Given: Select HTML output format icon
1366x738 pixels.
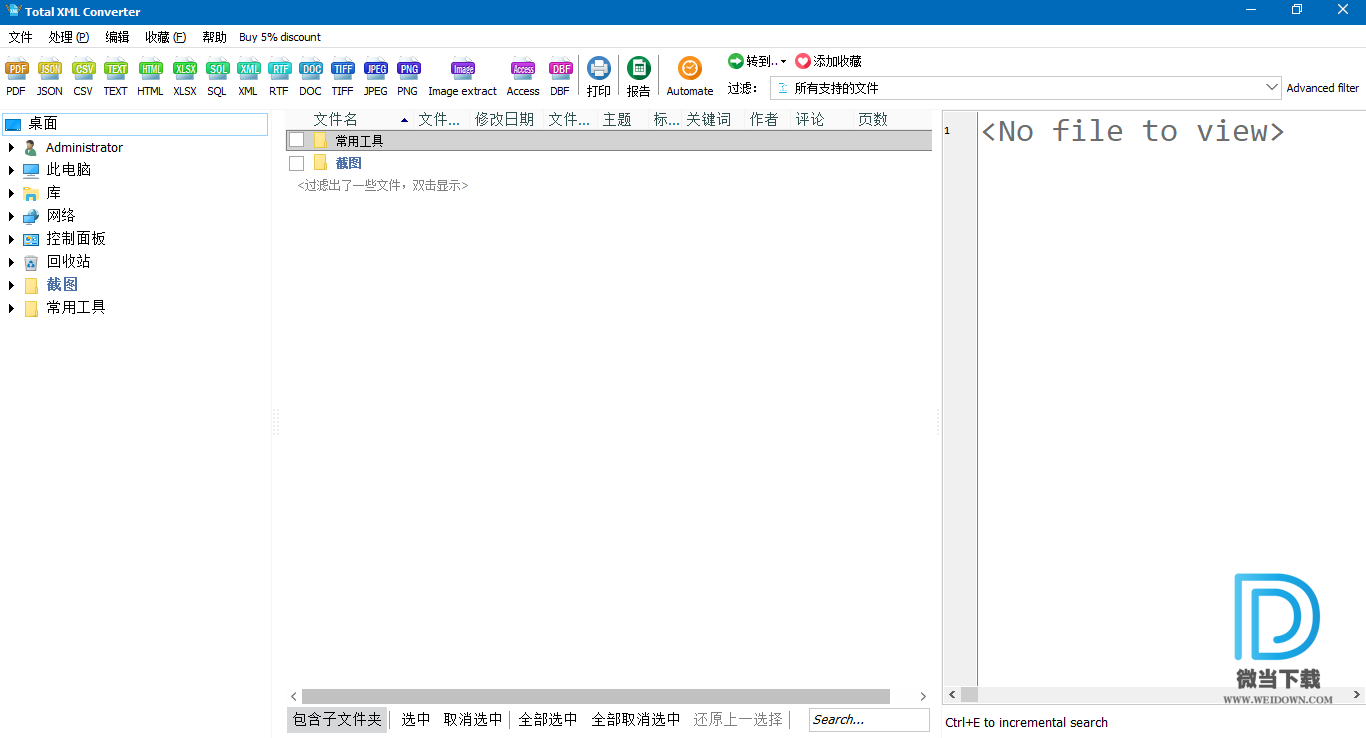Looking at the screenshot, I should point(150,70).
